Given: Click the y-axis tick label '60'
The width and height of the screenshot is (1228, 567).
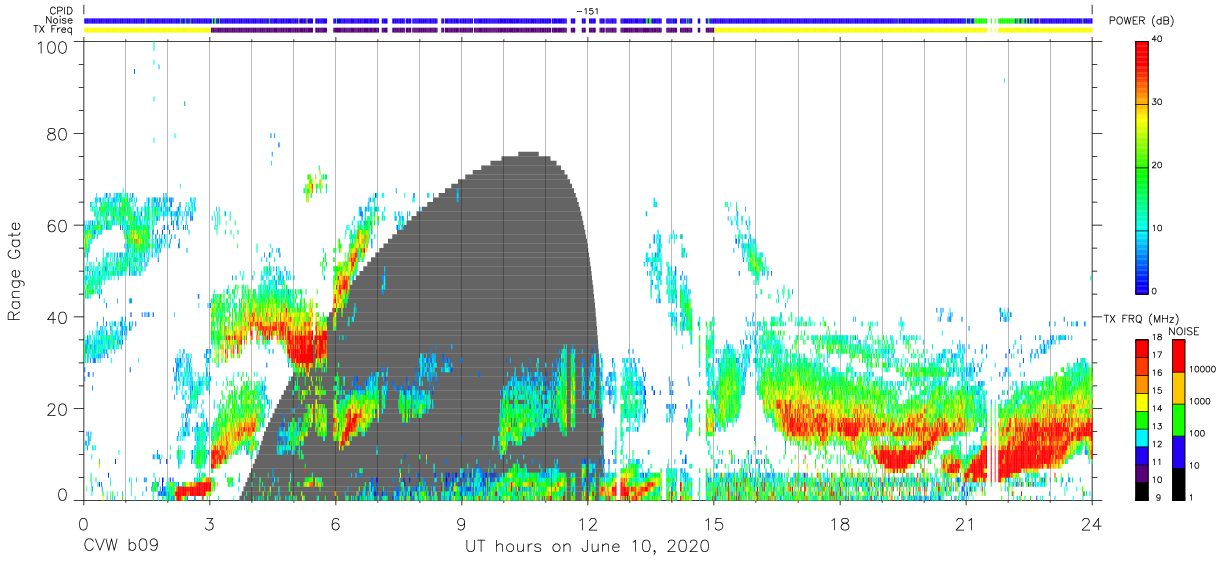Looking at the screenshot, I should pyautogui.click(x=58, y=225).
